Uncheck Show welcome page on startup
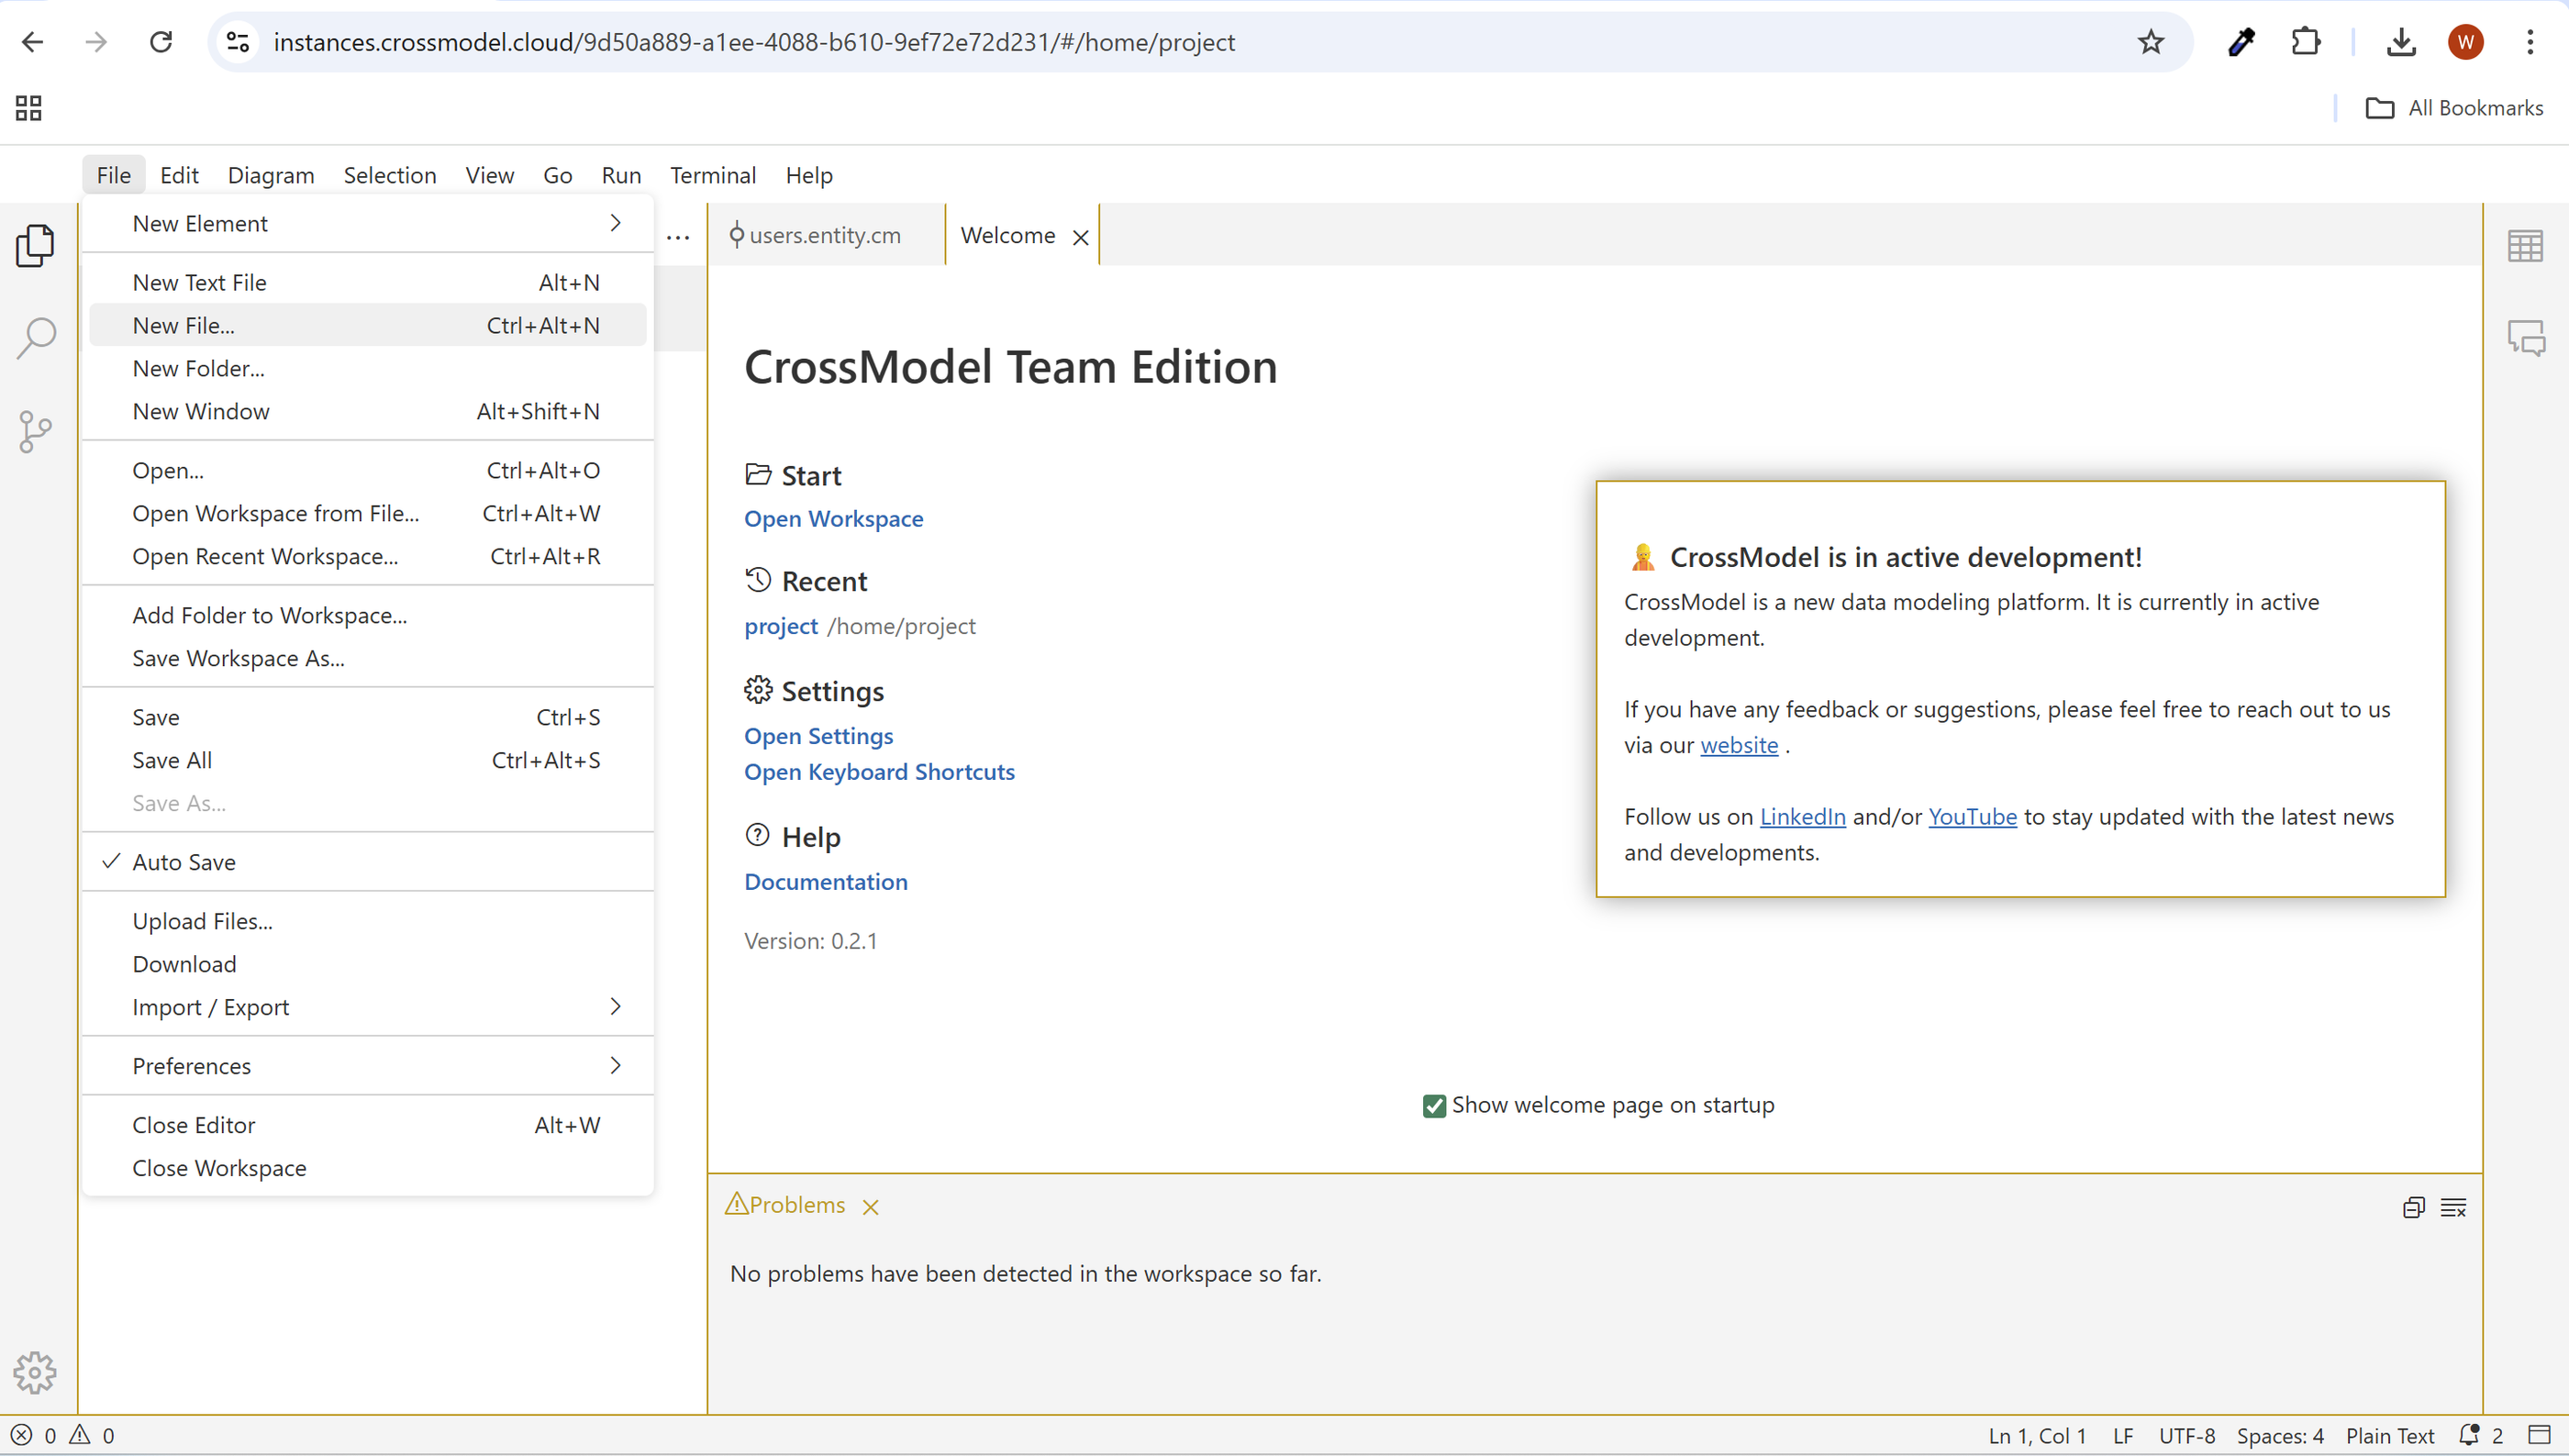The height and width of the screenshot is (1456, 2569). (1434, 1105)
